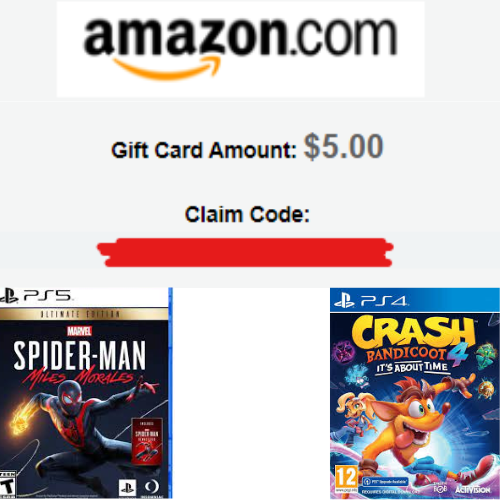This screenshot has width=500, height=500.
Task: Click the red redacted claim code bar
Action: pyautogui.click(x=245, y=252)
